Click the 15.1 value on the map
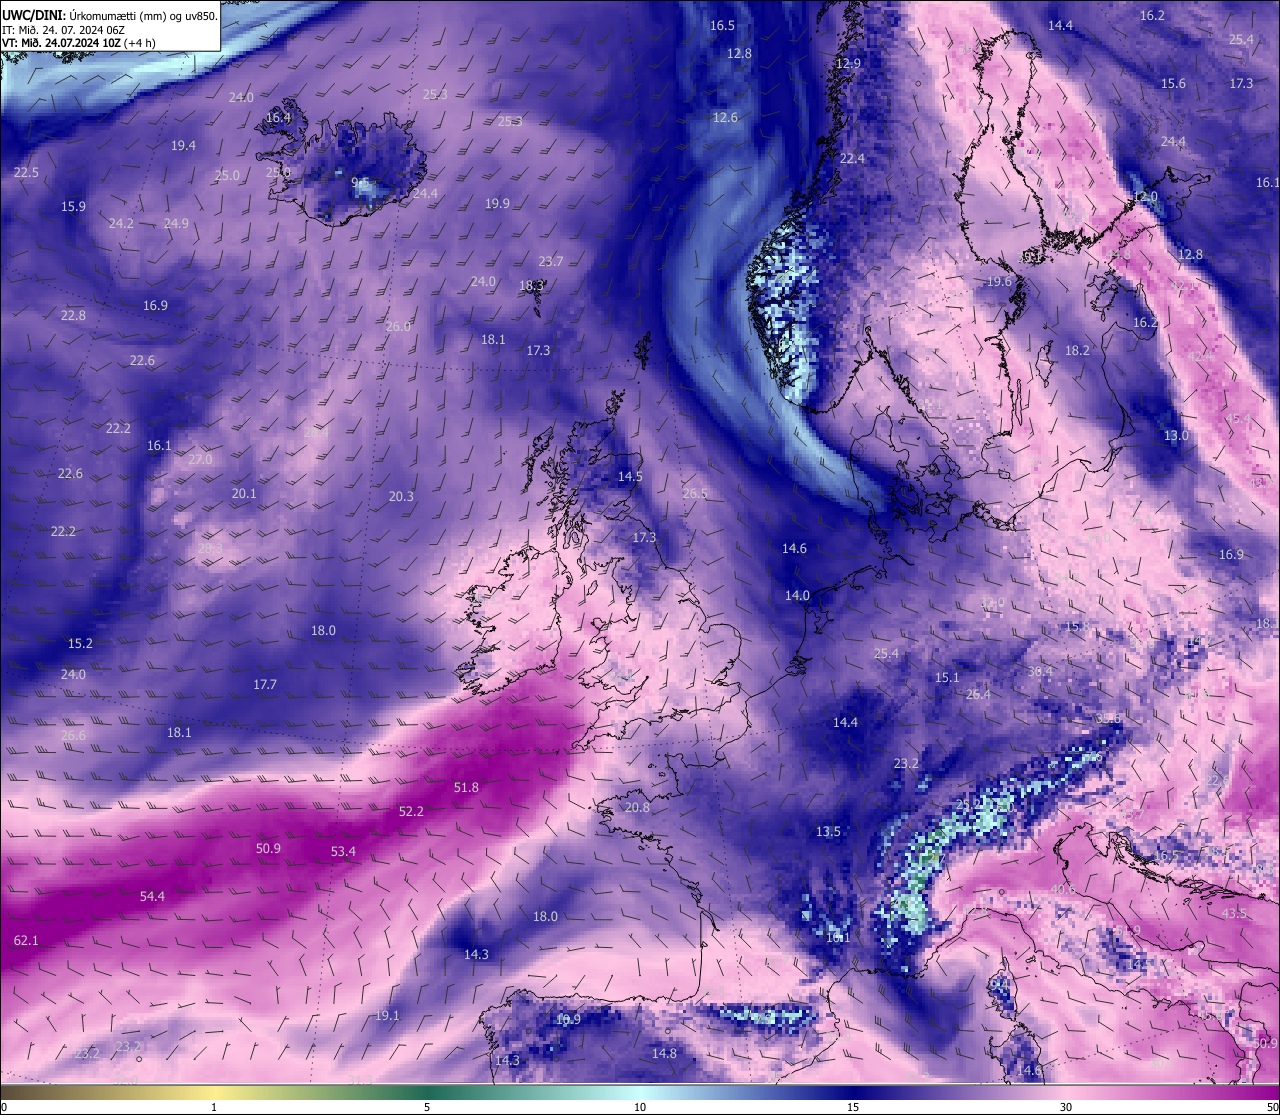 (x=947, y=678)
